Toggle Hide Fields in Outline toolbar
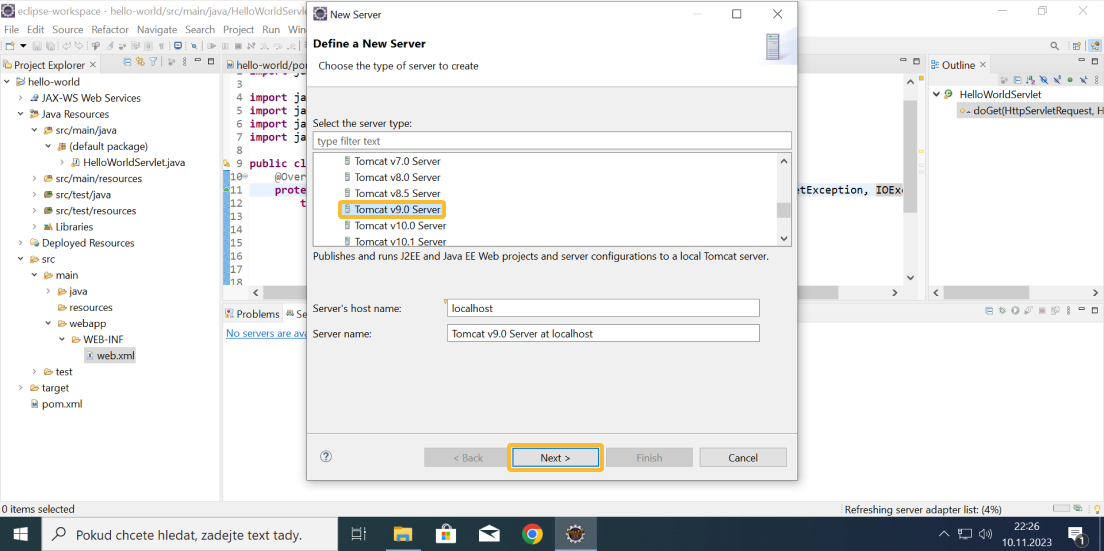 1044,80
